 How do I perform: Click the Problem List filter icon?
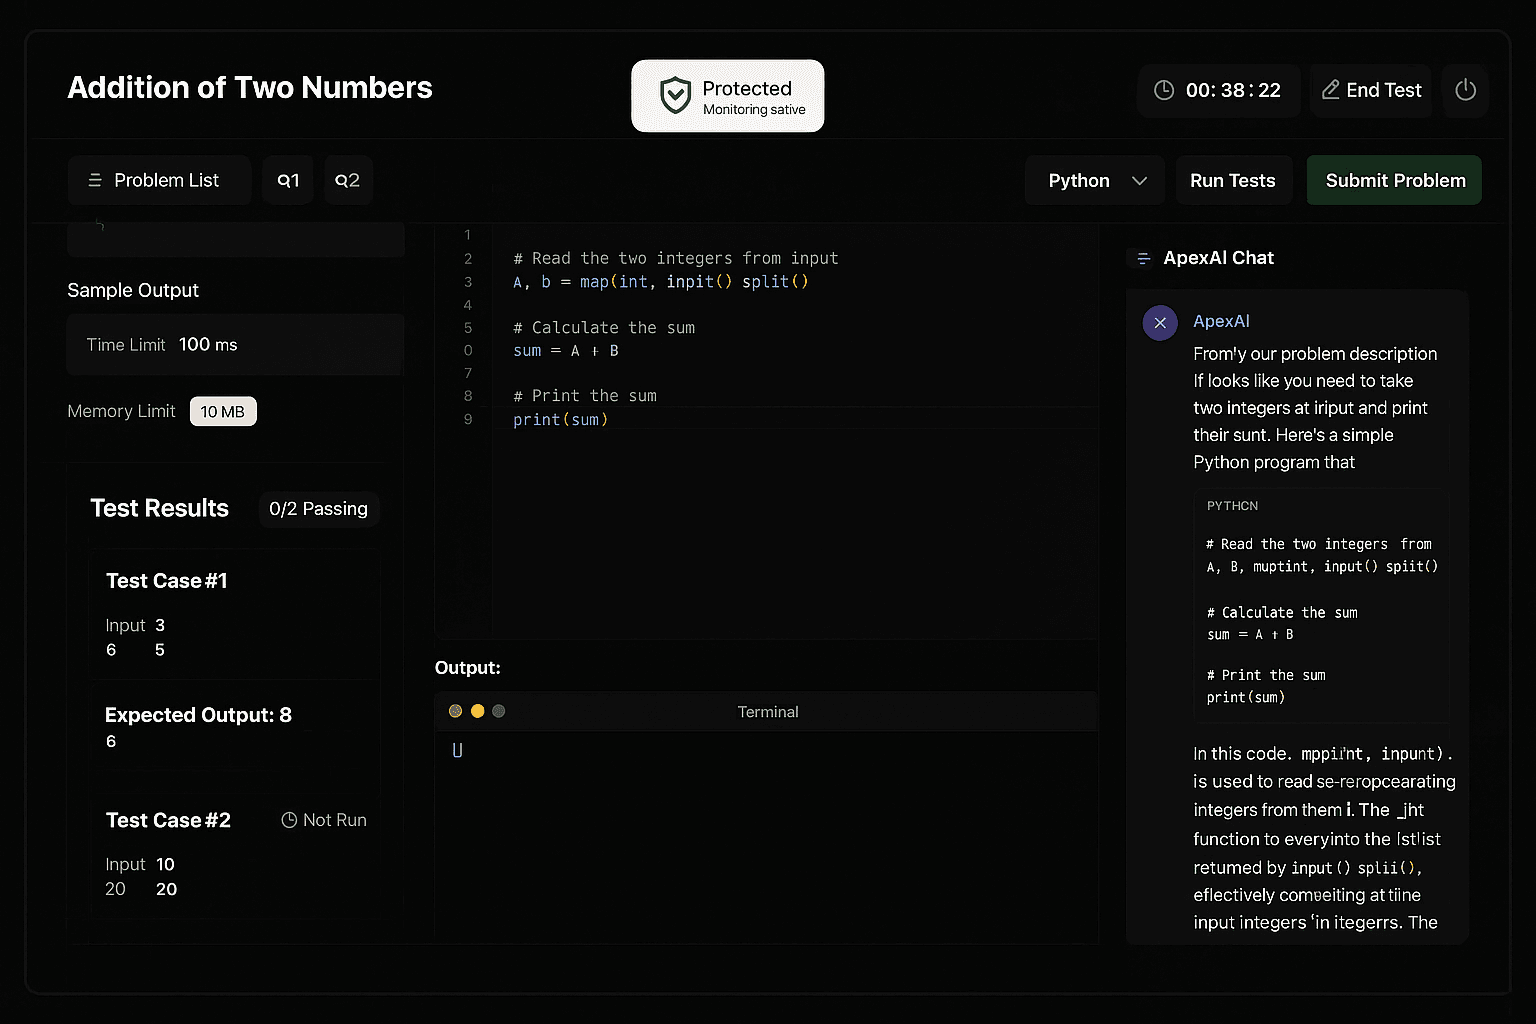[95, 180]
